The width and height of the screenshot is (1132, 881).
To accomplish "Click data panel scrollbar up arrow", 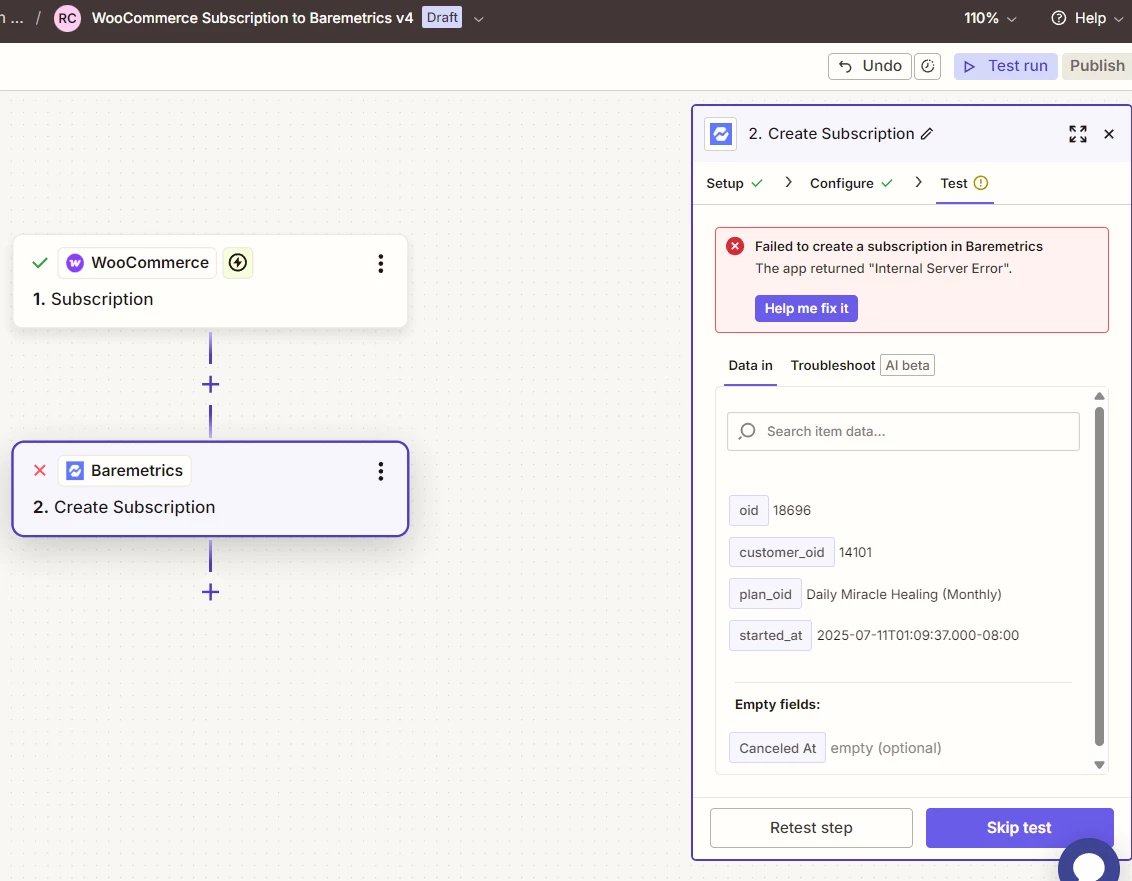I will (1100, 396).
